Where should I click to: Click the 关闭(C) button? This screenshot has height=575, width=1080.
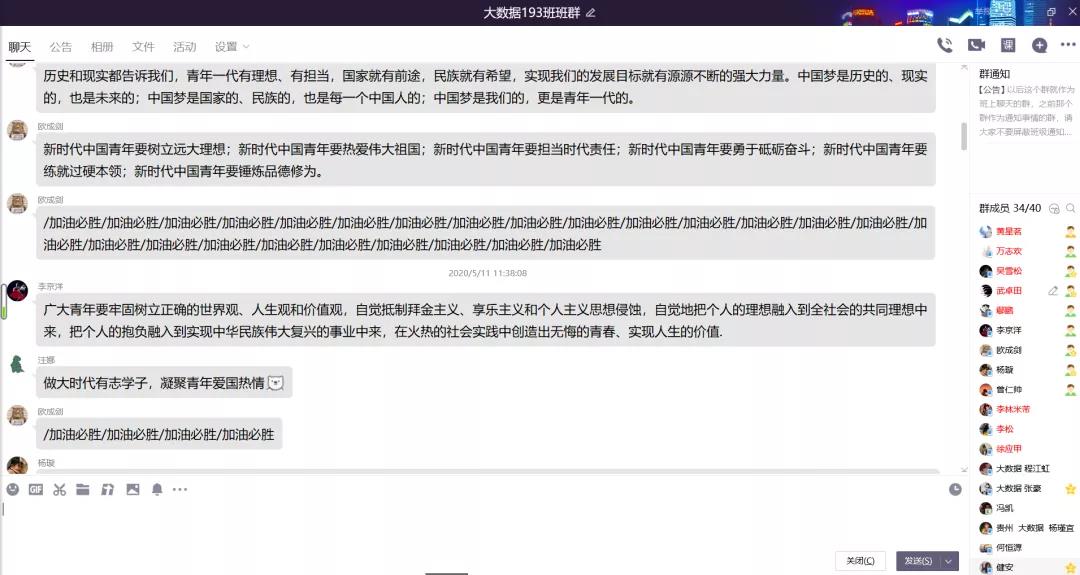[860, 561]
